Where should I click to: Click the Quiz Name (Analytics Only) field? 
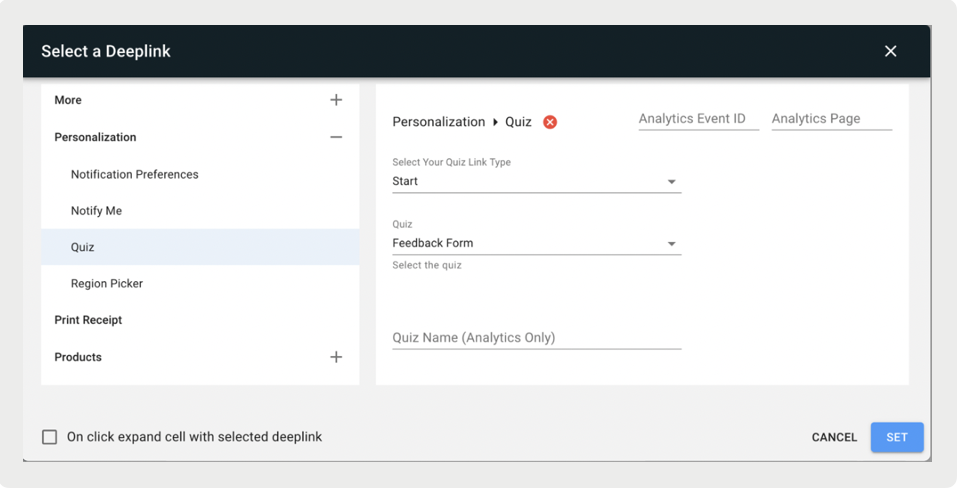(536, 338)
